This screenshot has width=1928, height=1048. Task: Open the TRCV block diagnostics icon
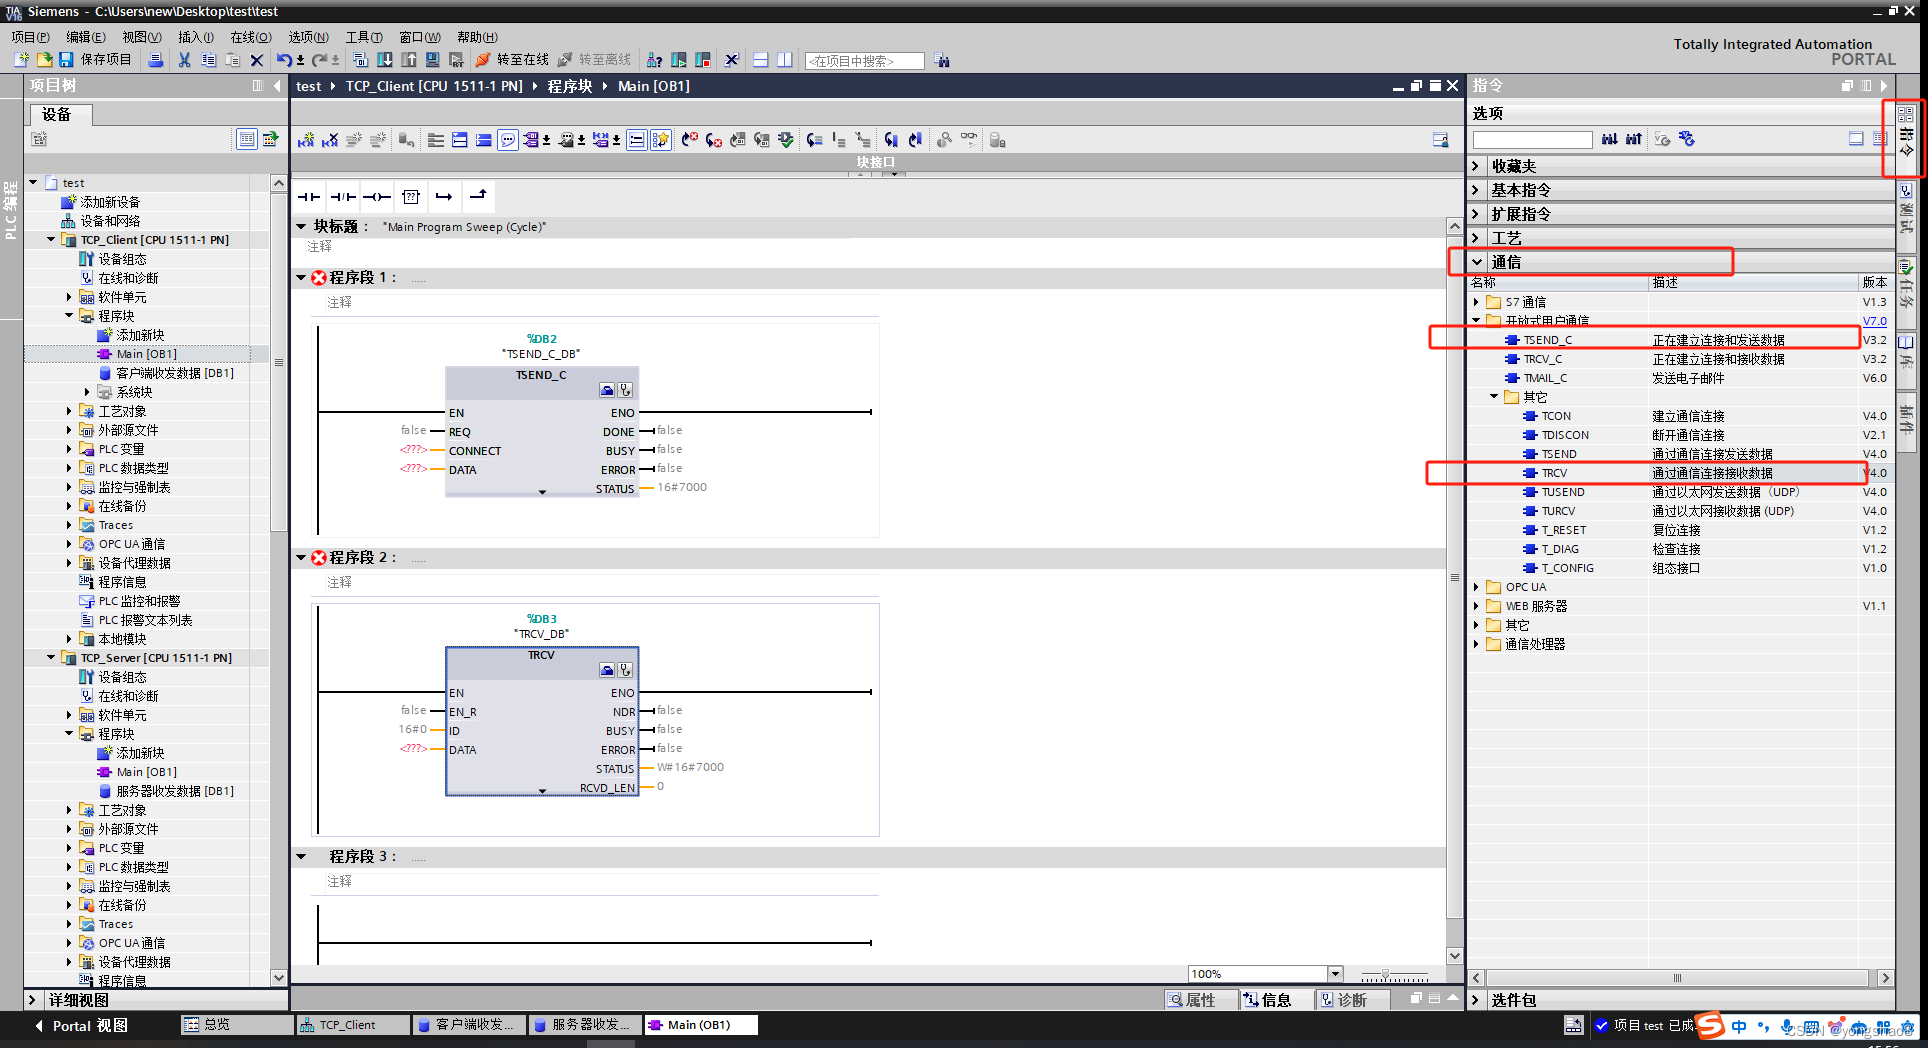point(625,670)
